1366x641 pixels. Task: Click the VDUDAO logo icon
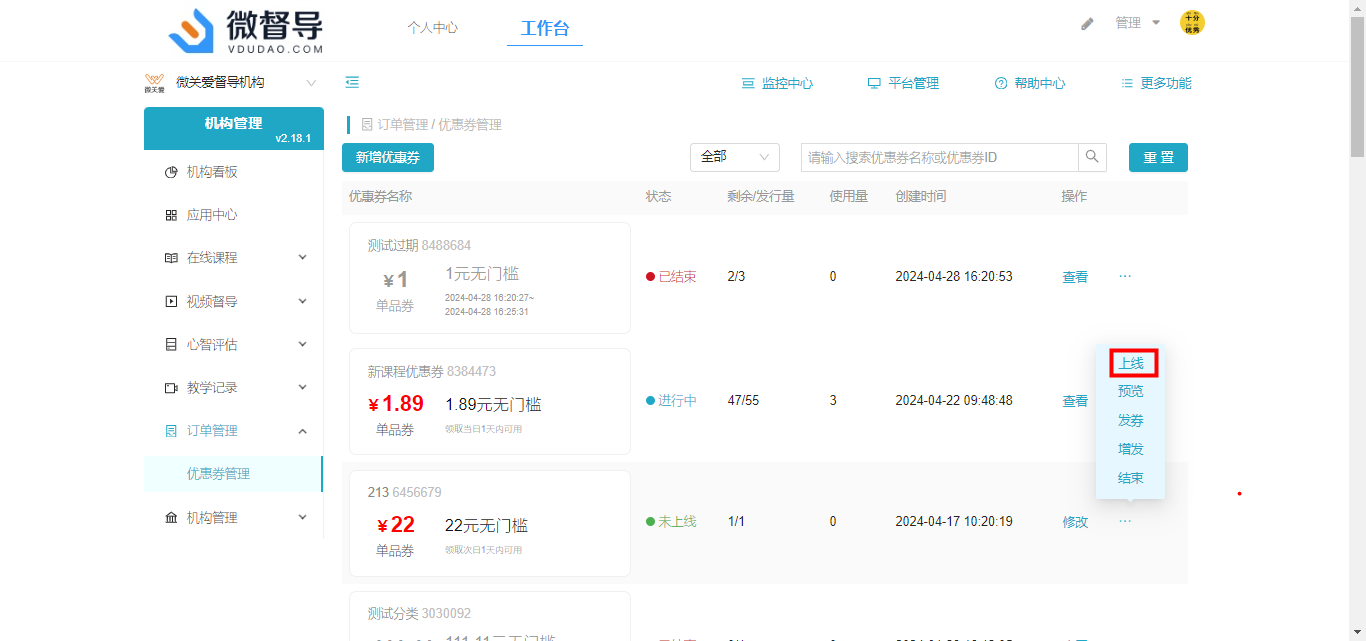[192, 31]
